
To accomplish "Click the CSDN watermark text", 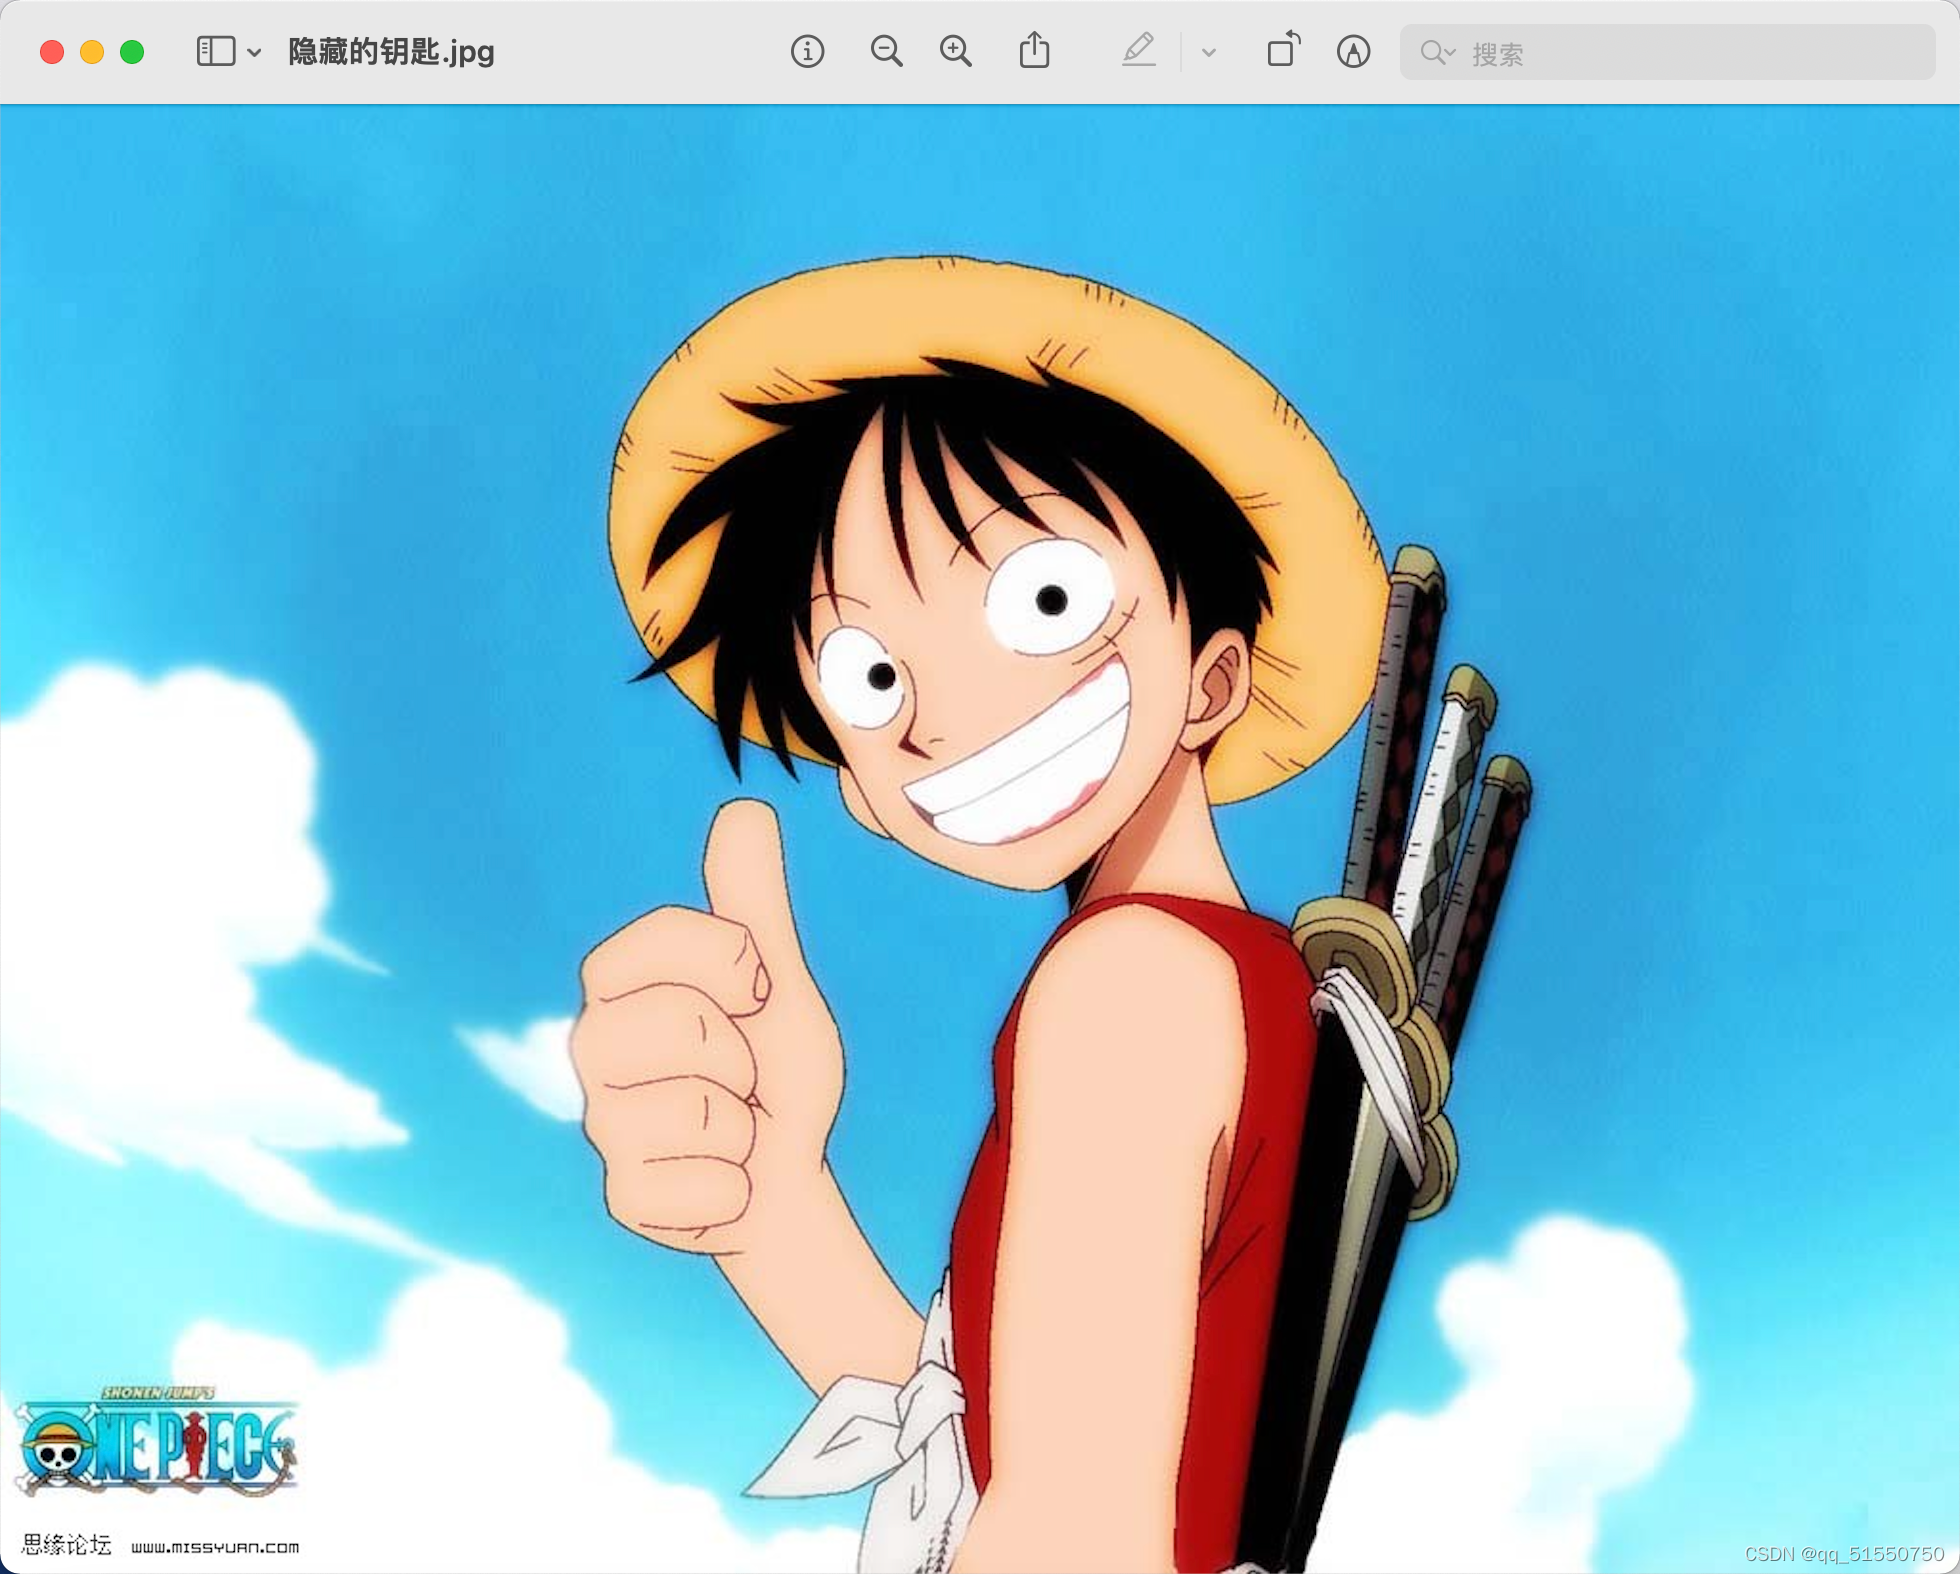I will (x=1843, y=1553).
